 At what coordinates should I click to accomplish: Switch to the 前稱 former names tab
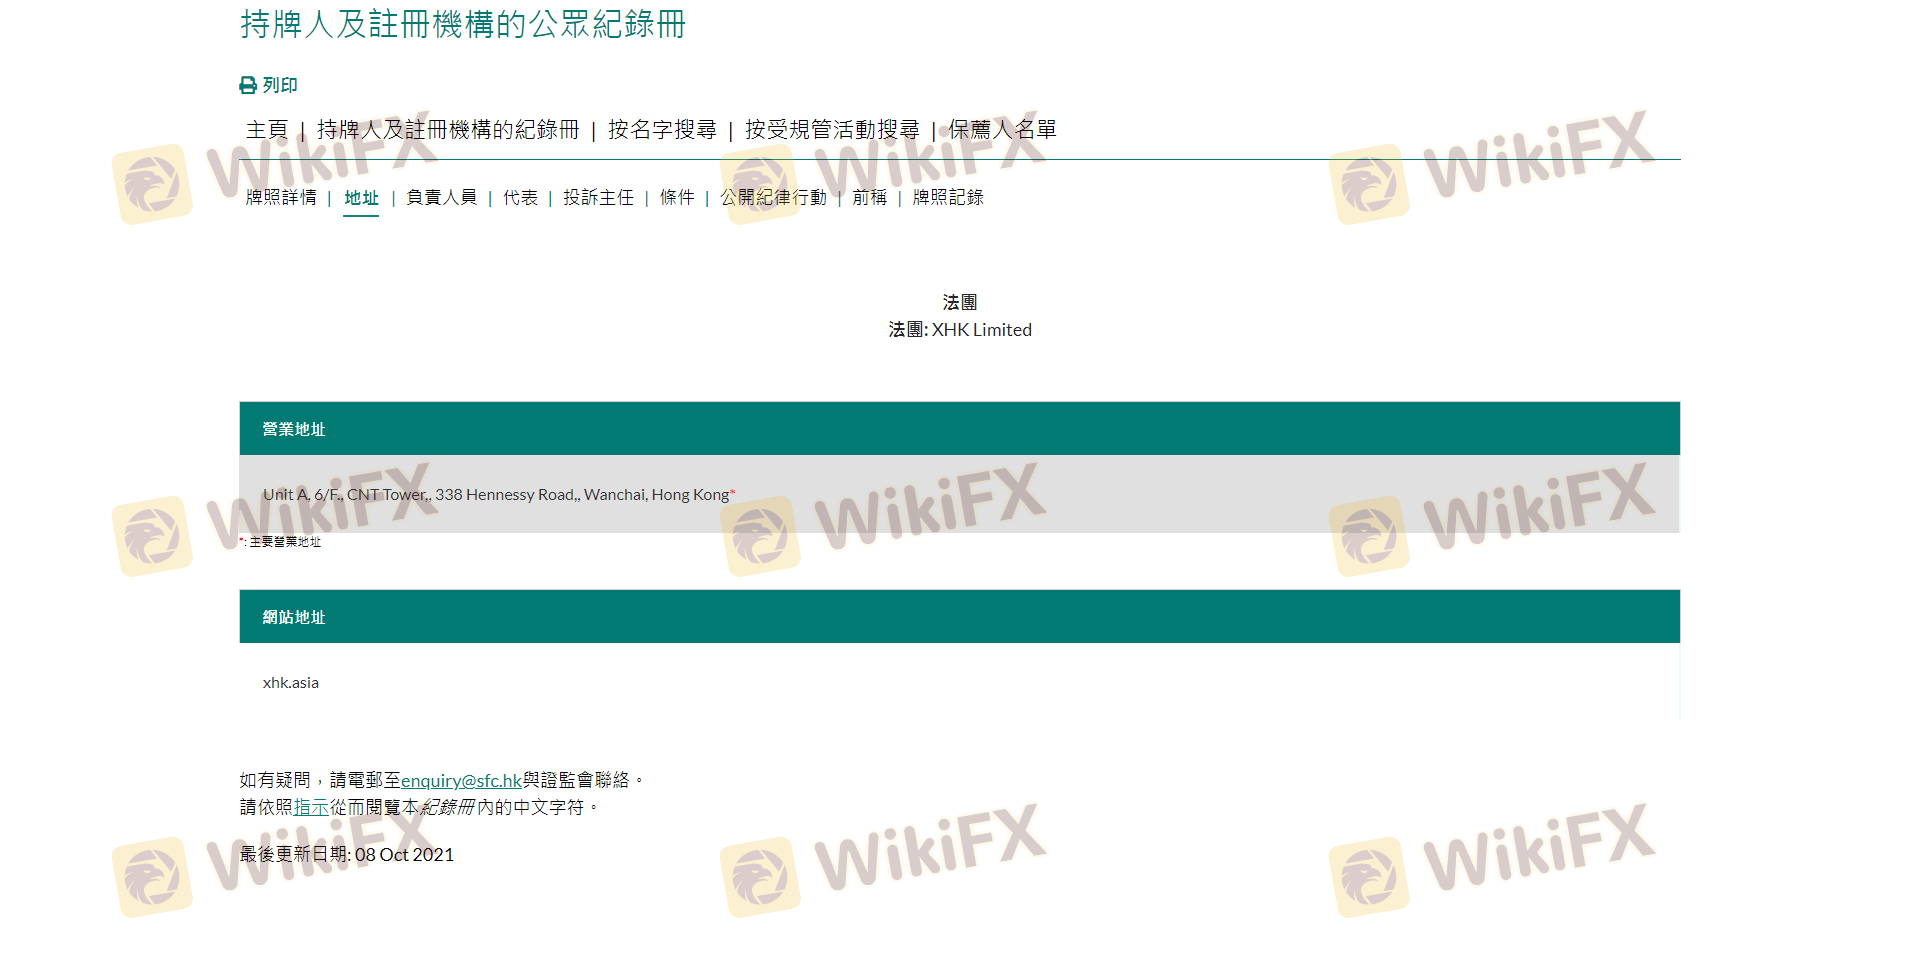tap(869, 198)
